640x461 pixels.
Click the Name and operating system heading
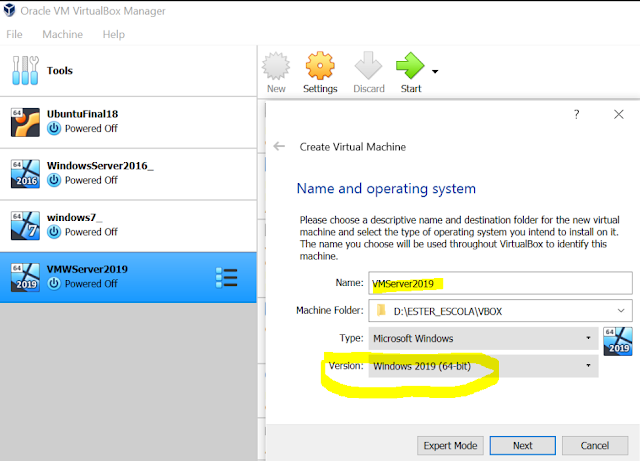(x=386, y=189)
